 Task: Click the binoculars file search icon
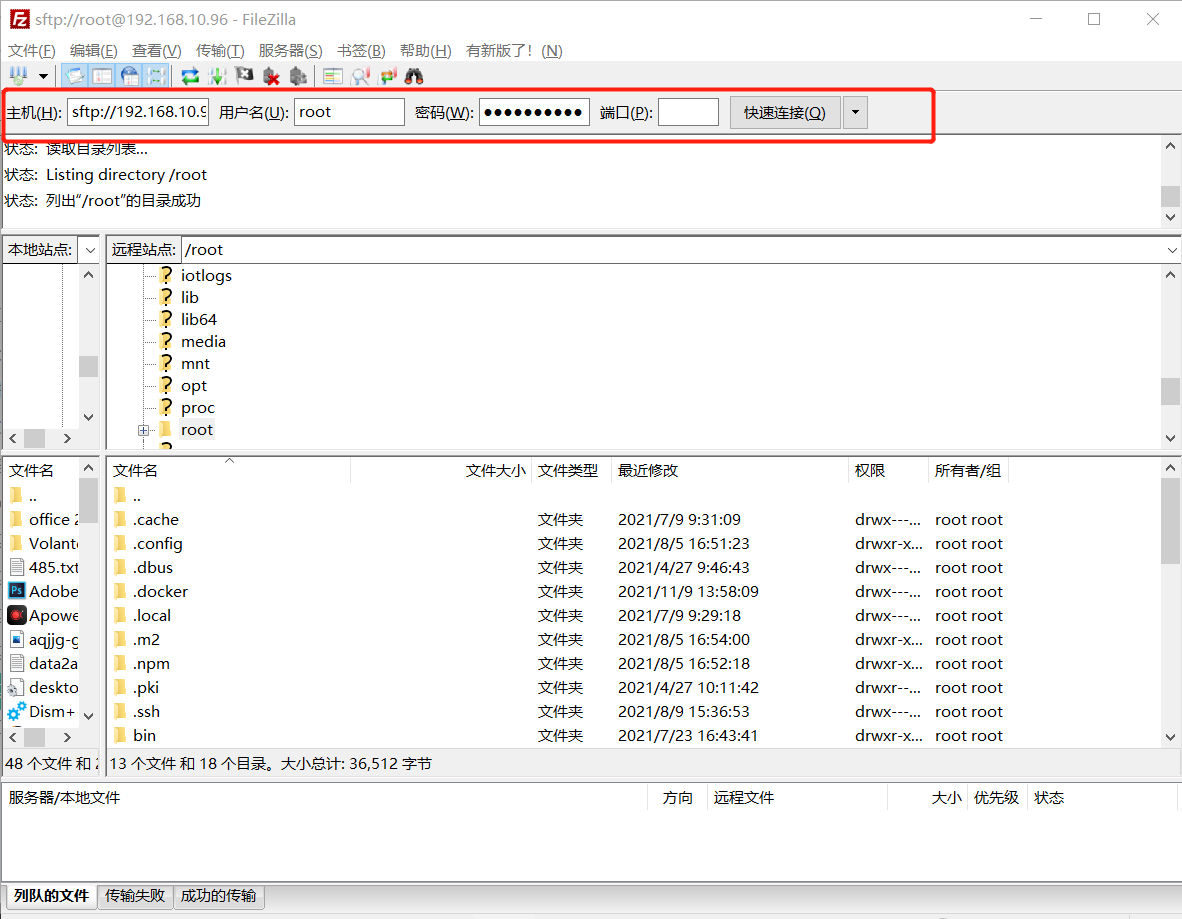pyautogui.click(x=414, y=76)
